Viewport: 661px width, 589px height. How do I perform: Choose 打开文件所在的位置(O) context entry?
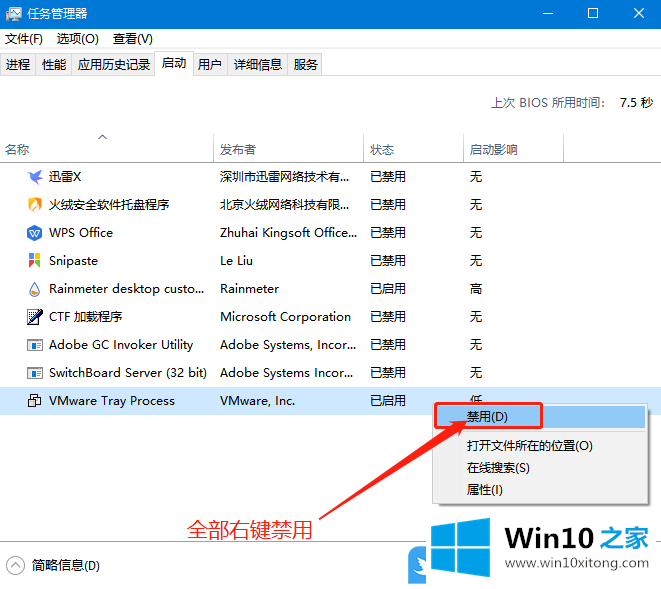pyautogui.click(x=540, y=446)
